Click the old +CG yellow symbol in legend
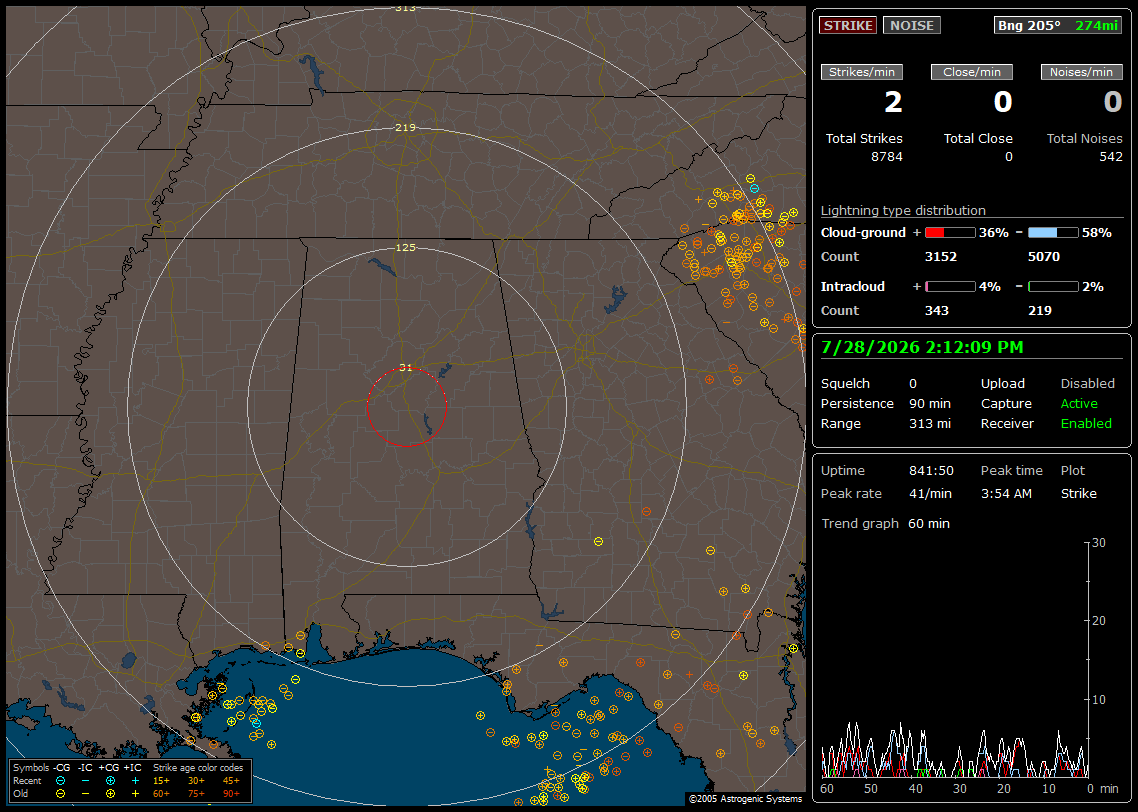This screenshot has height=812, width=1138. click(110, 794)
